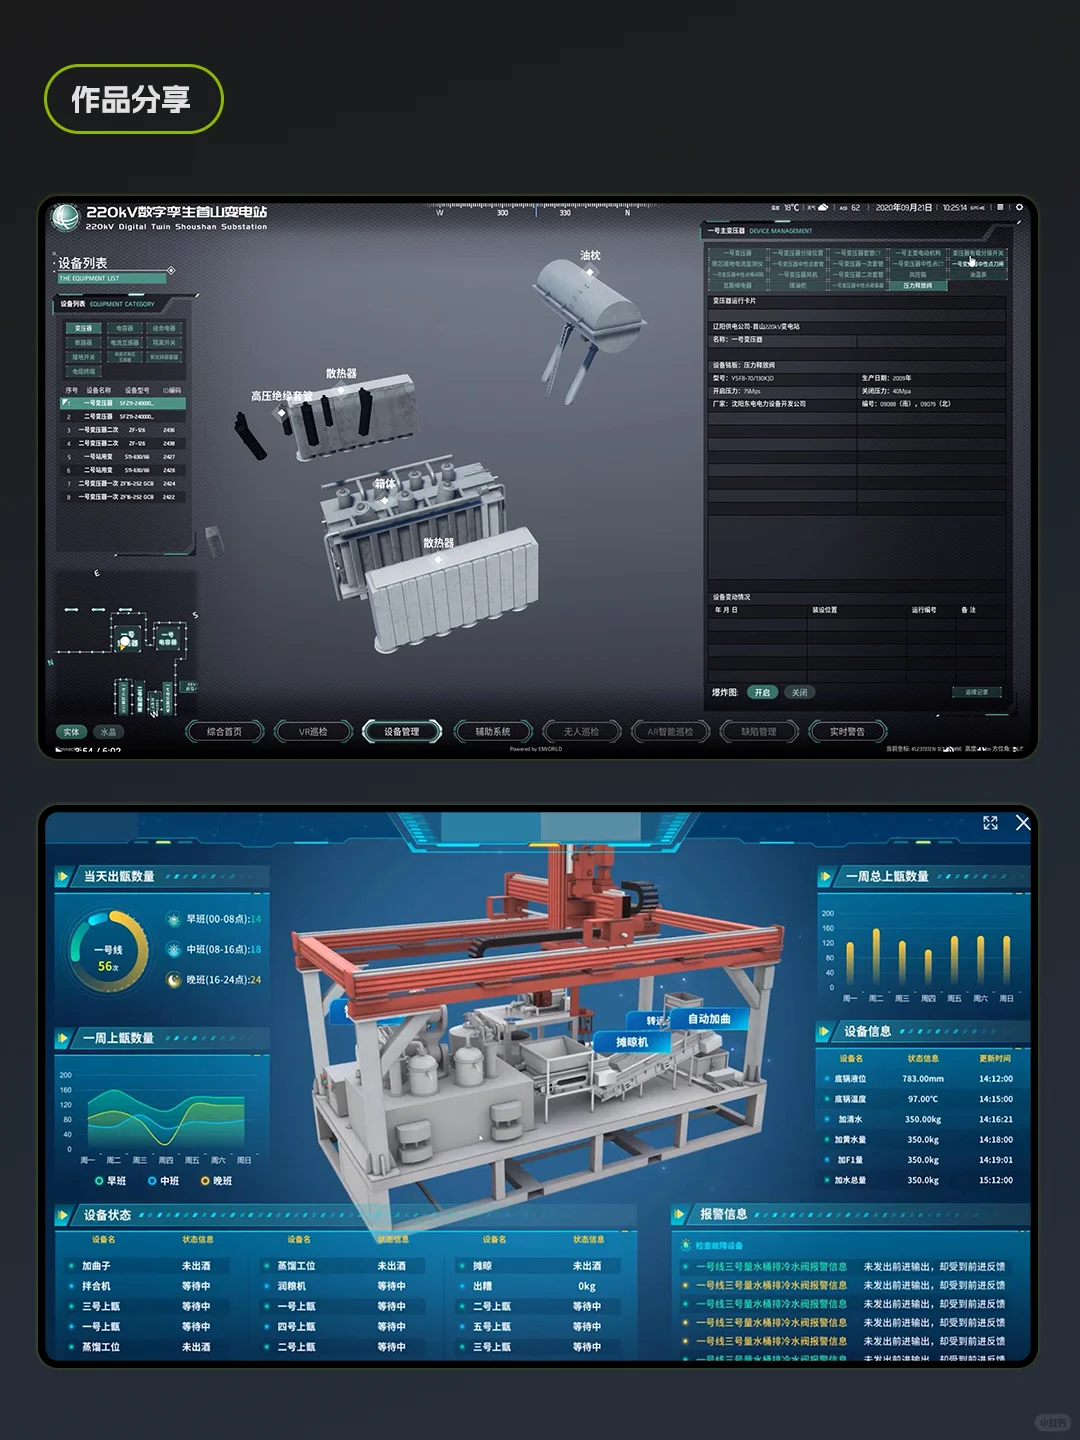Click the 摊晾机 label on 3D model
Image resolution: width=1080 pixels, height=1440 pixels.
pyautogui.click(x=632, y=1043)
